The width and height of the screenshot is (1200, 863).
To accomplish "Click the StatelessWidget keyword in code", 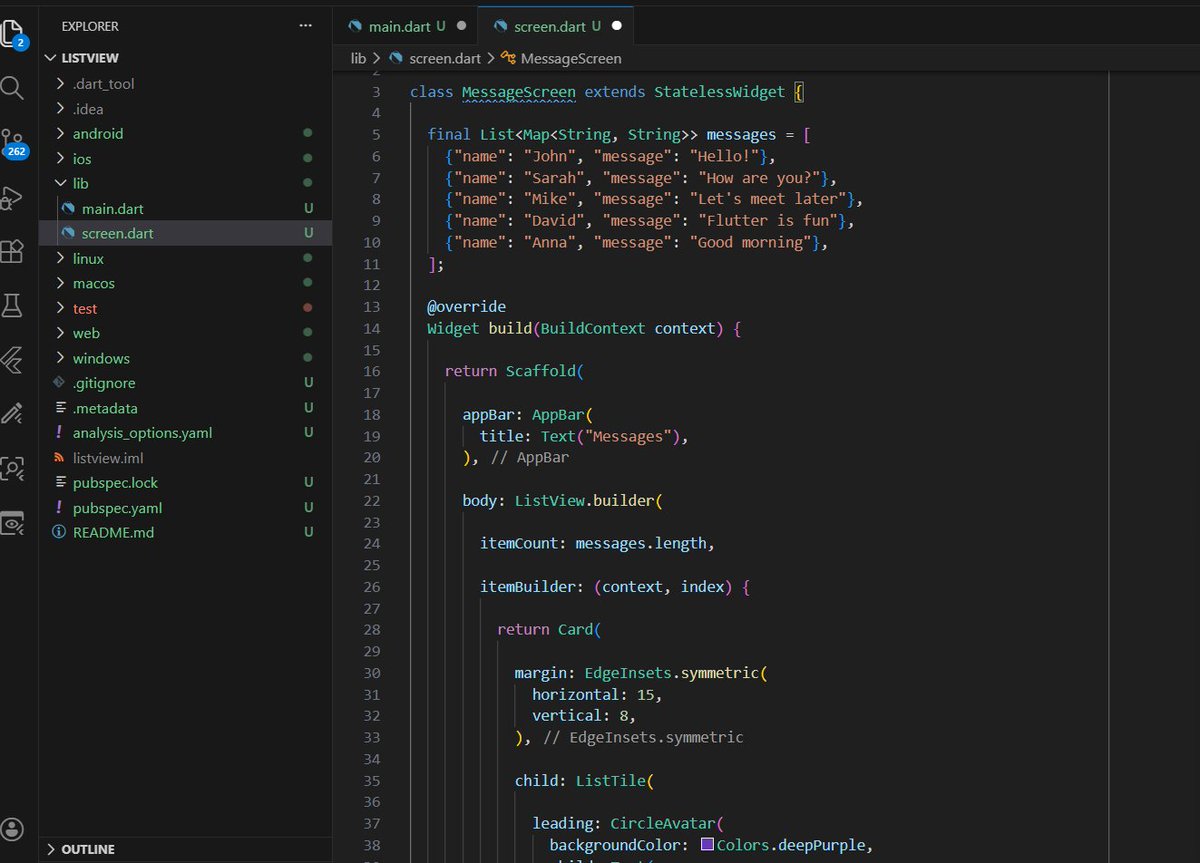I will click(x=719, y=92).
